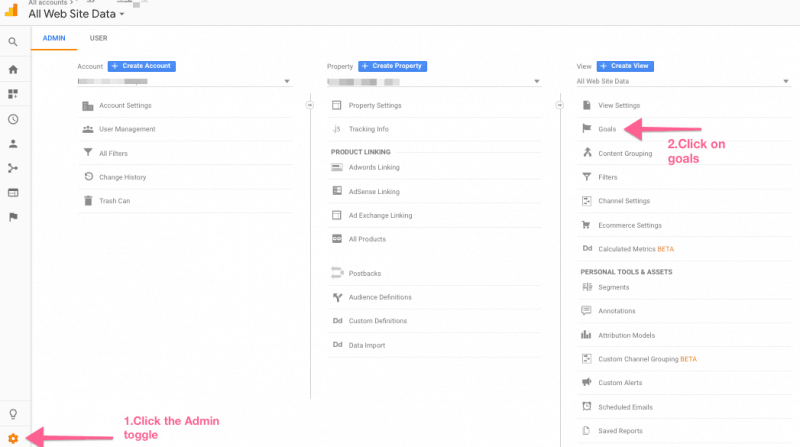The height and width of the screenshot is (447, 800).
Task: Open Real-Time clock icon in sidebar
Action: (13, 119)
